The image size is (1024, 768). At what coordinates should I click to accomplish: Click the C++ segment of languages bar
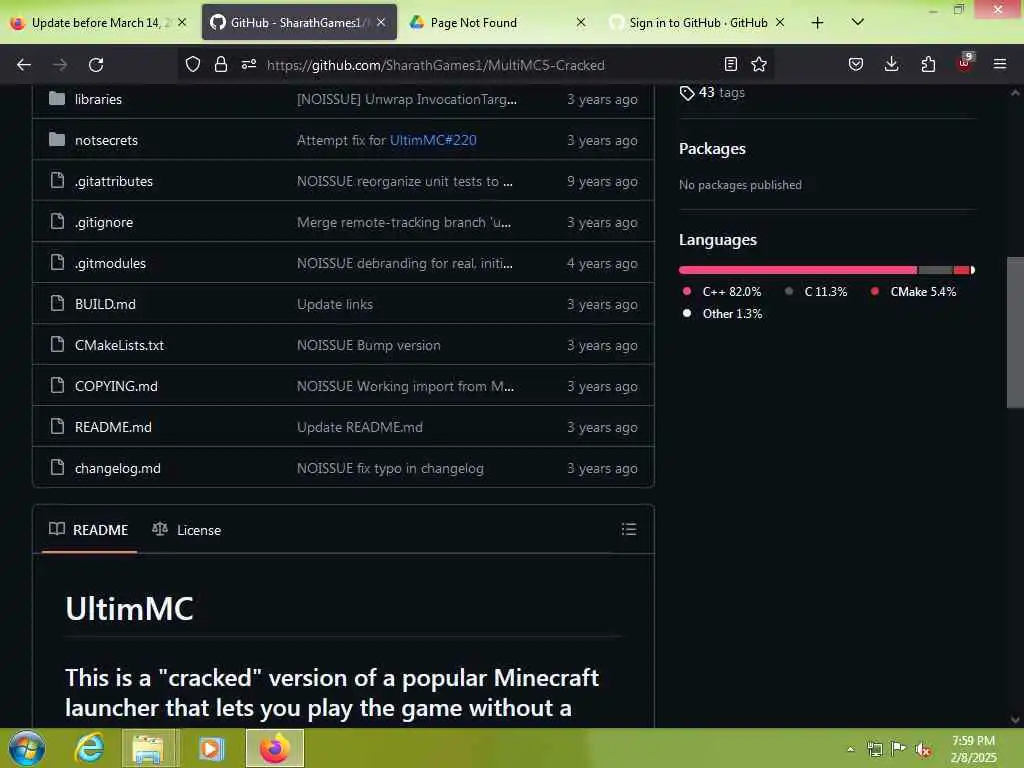pos(798,270)
